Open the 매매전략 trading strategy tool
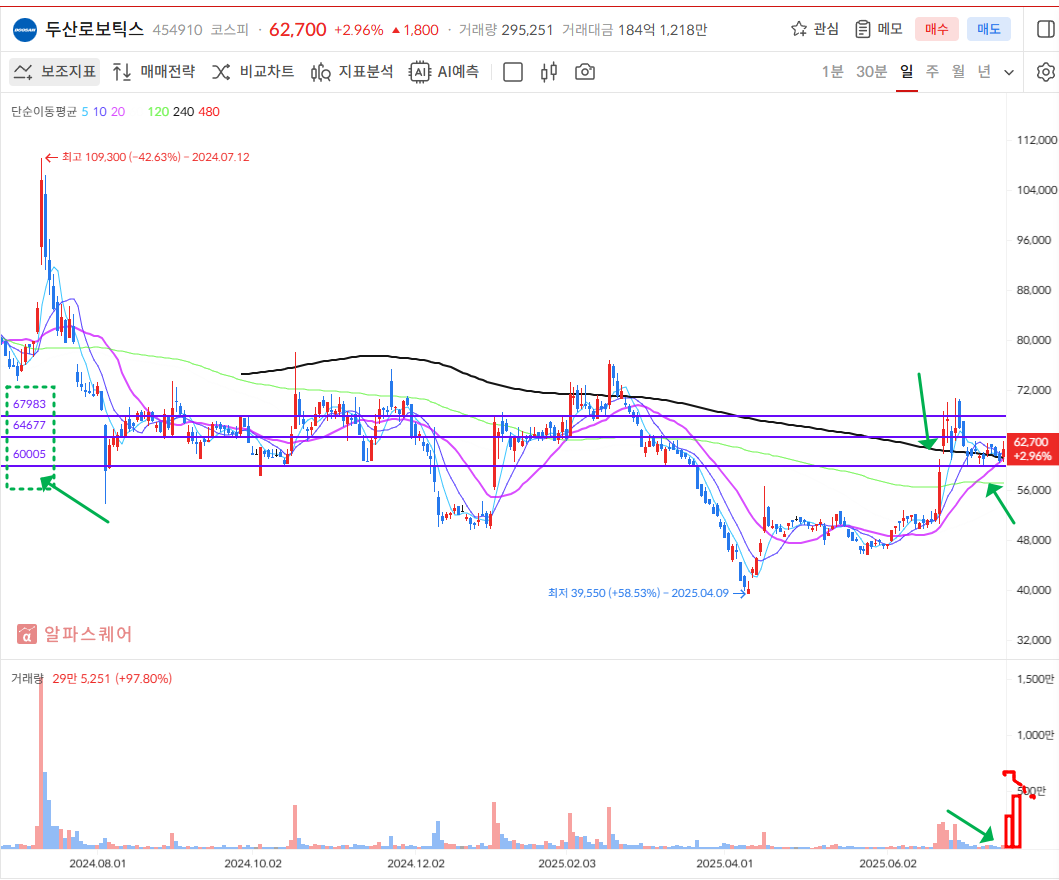 [x=154, y=72]
